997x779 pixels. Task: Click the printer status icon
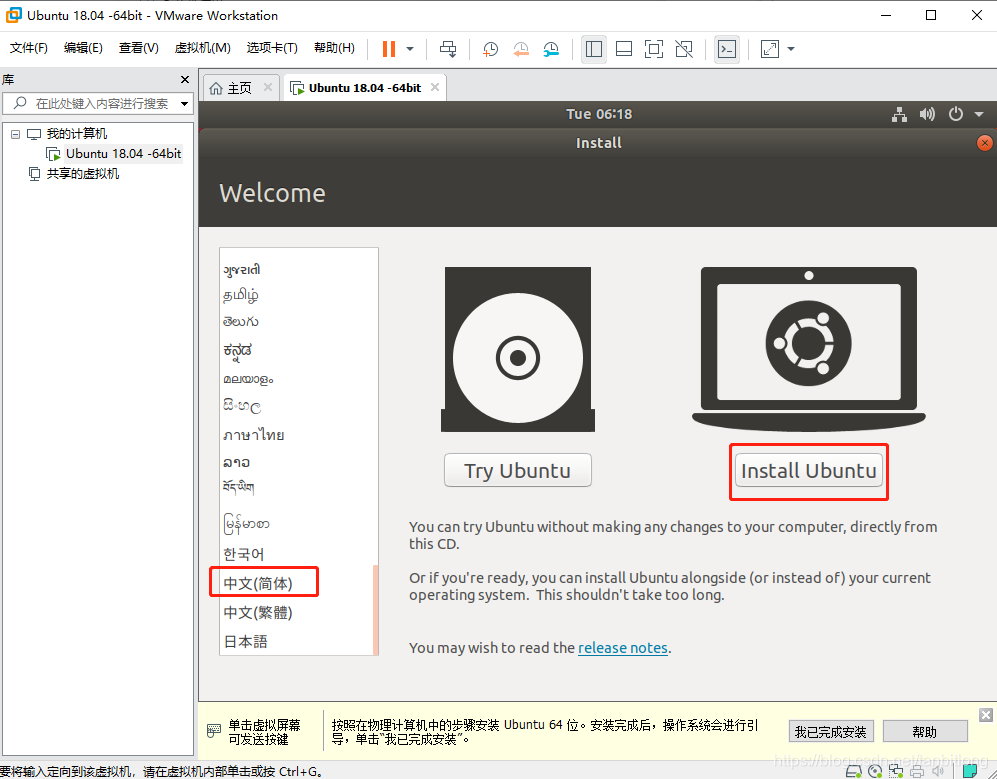click(x=917, y=771)
